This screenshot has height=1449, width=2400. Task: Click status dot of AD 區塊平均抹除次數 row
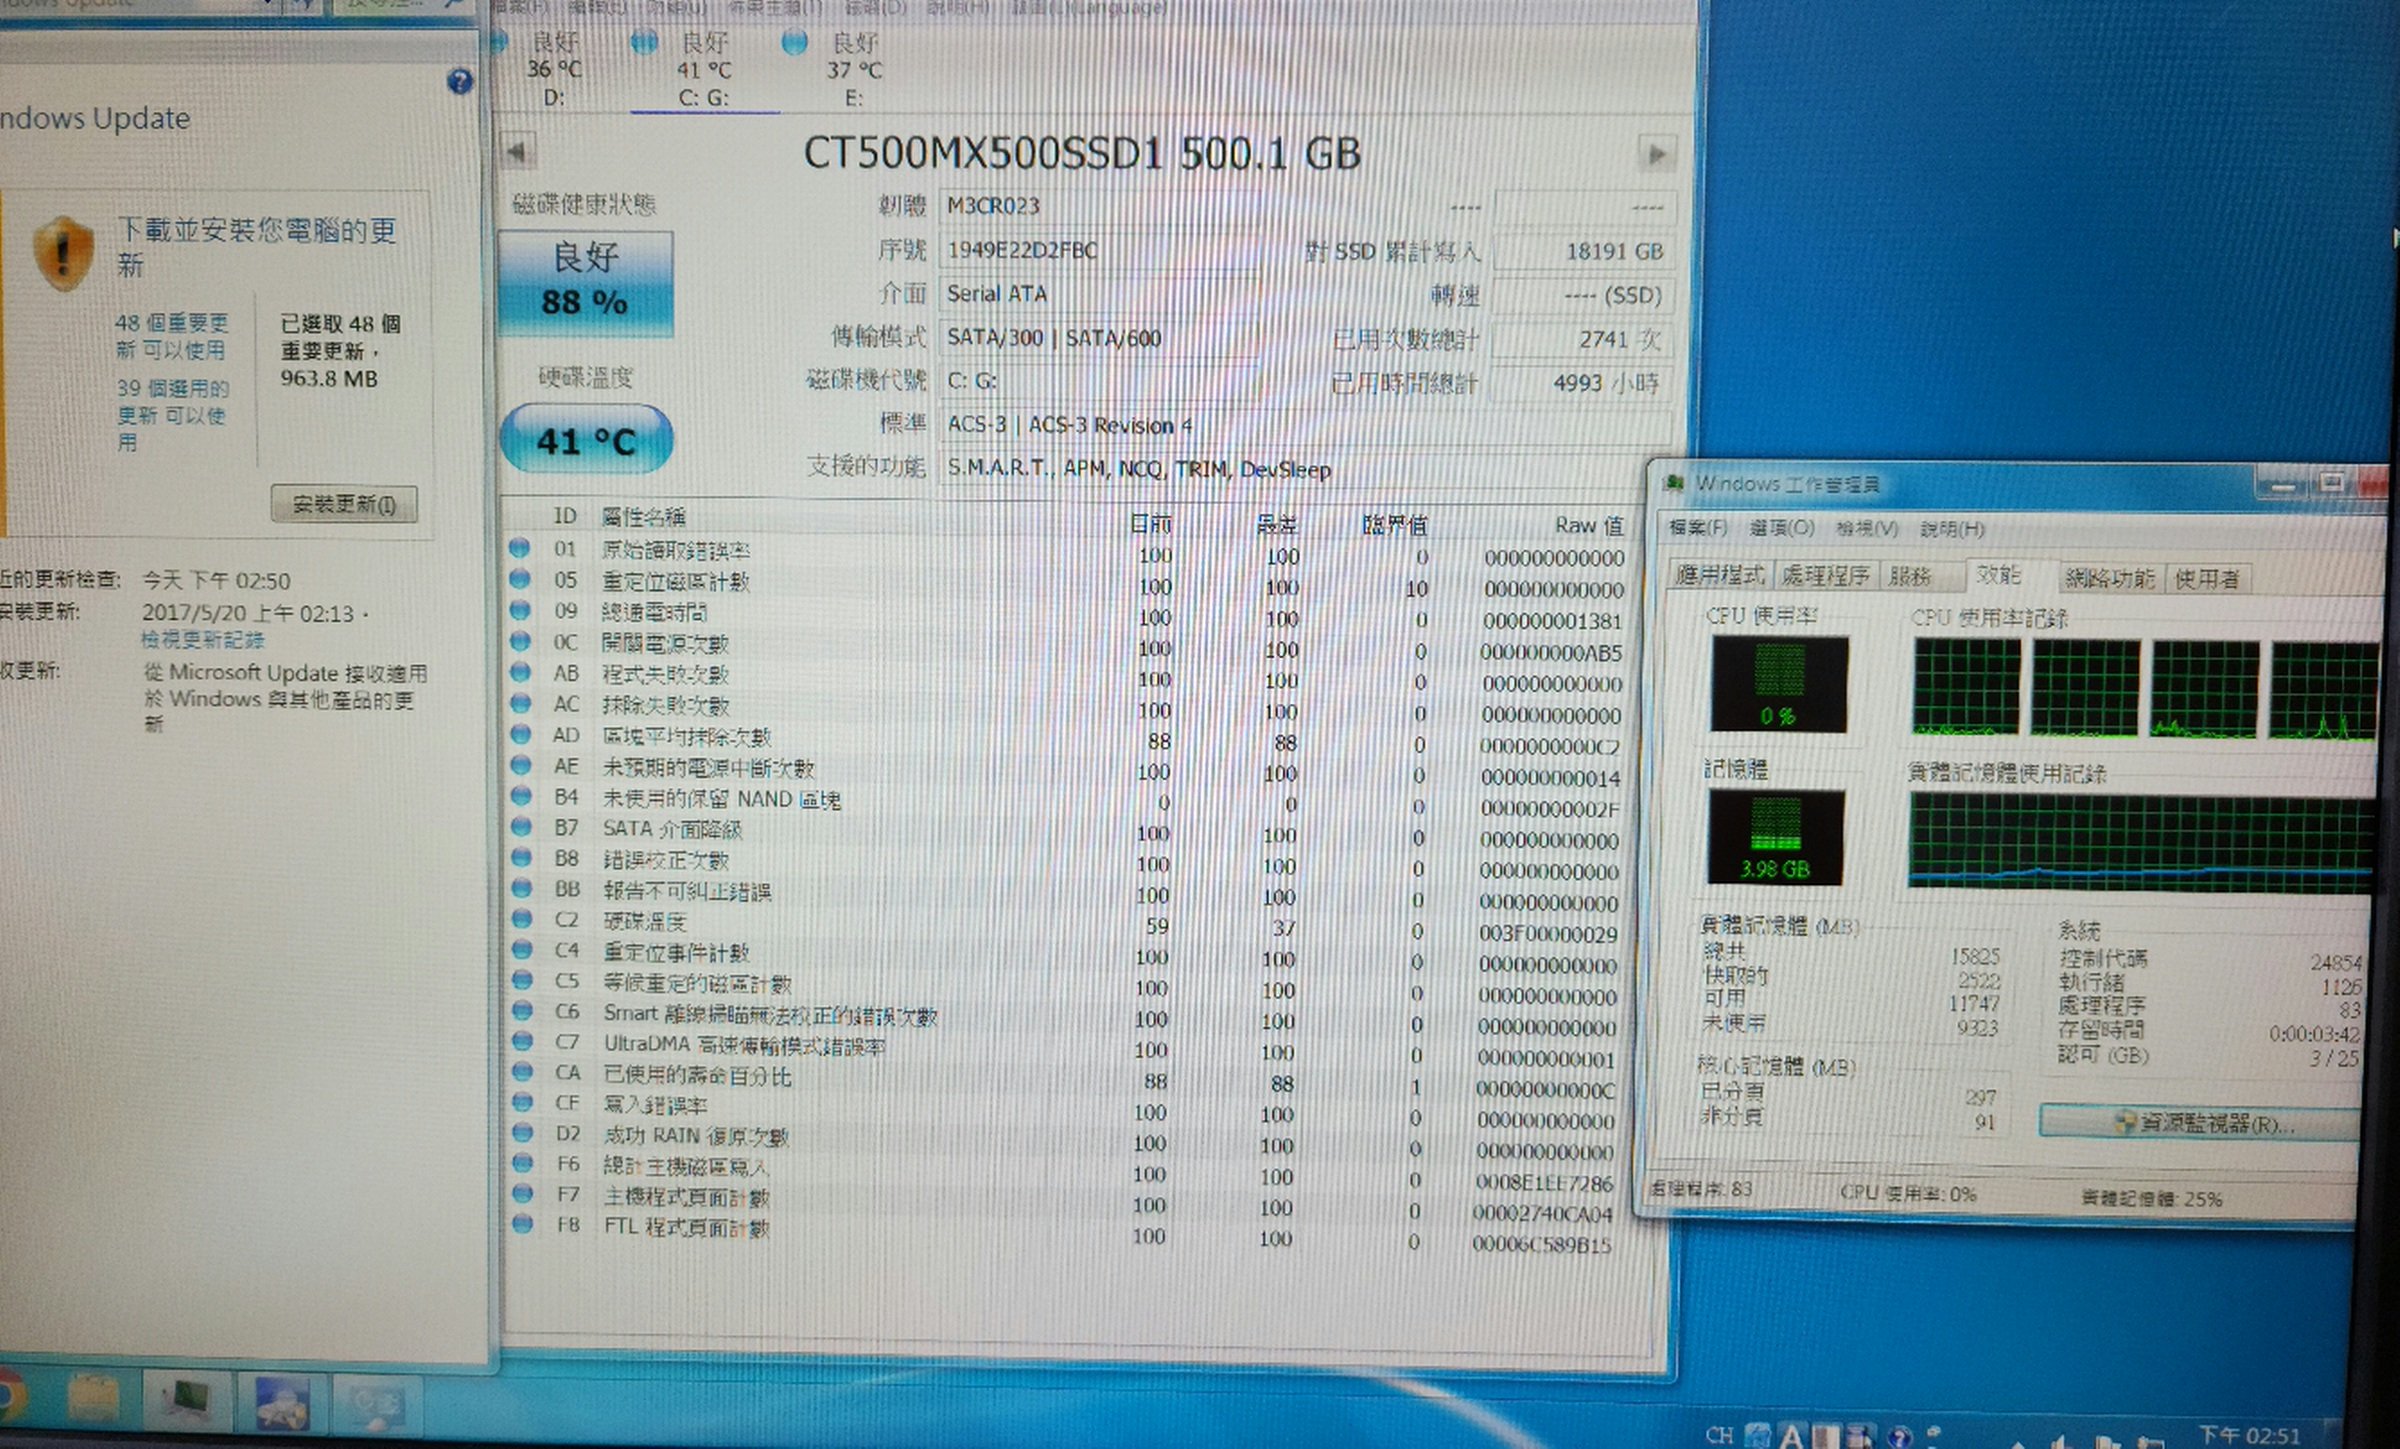520,734
